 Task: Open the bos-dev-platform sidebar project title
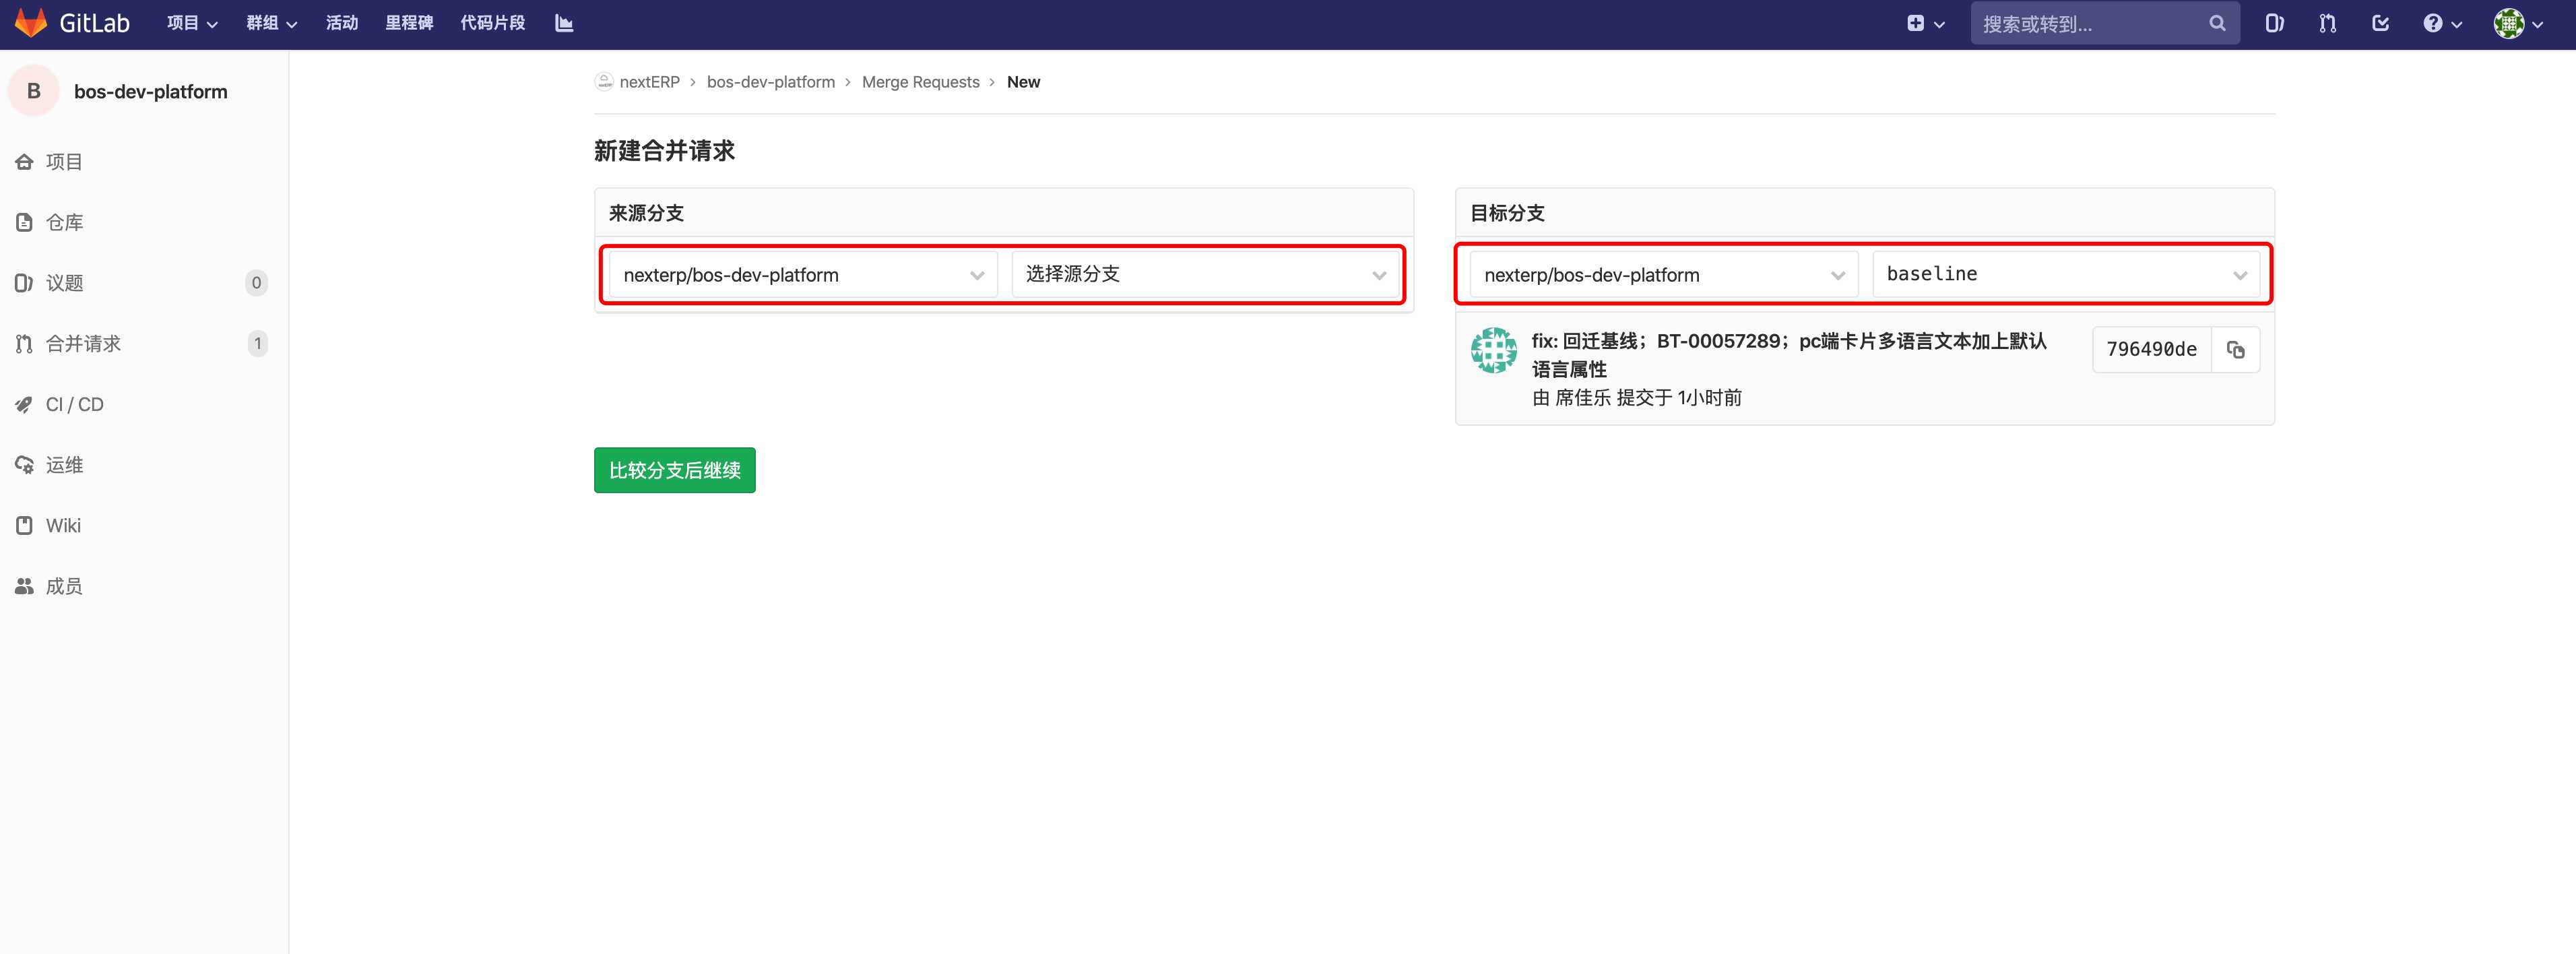point(151,91)
